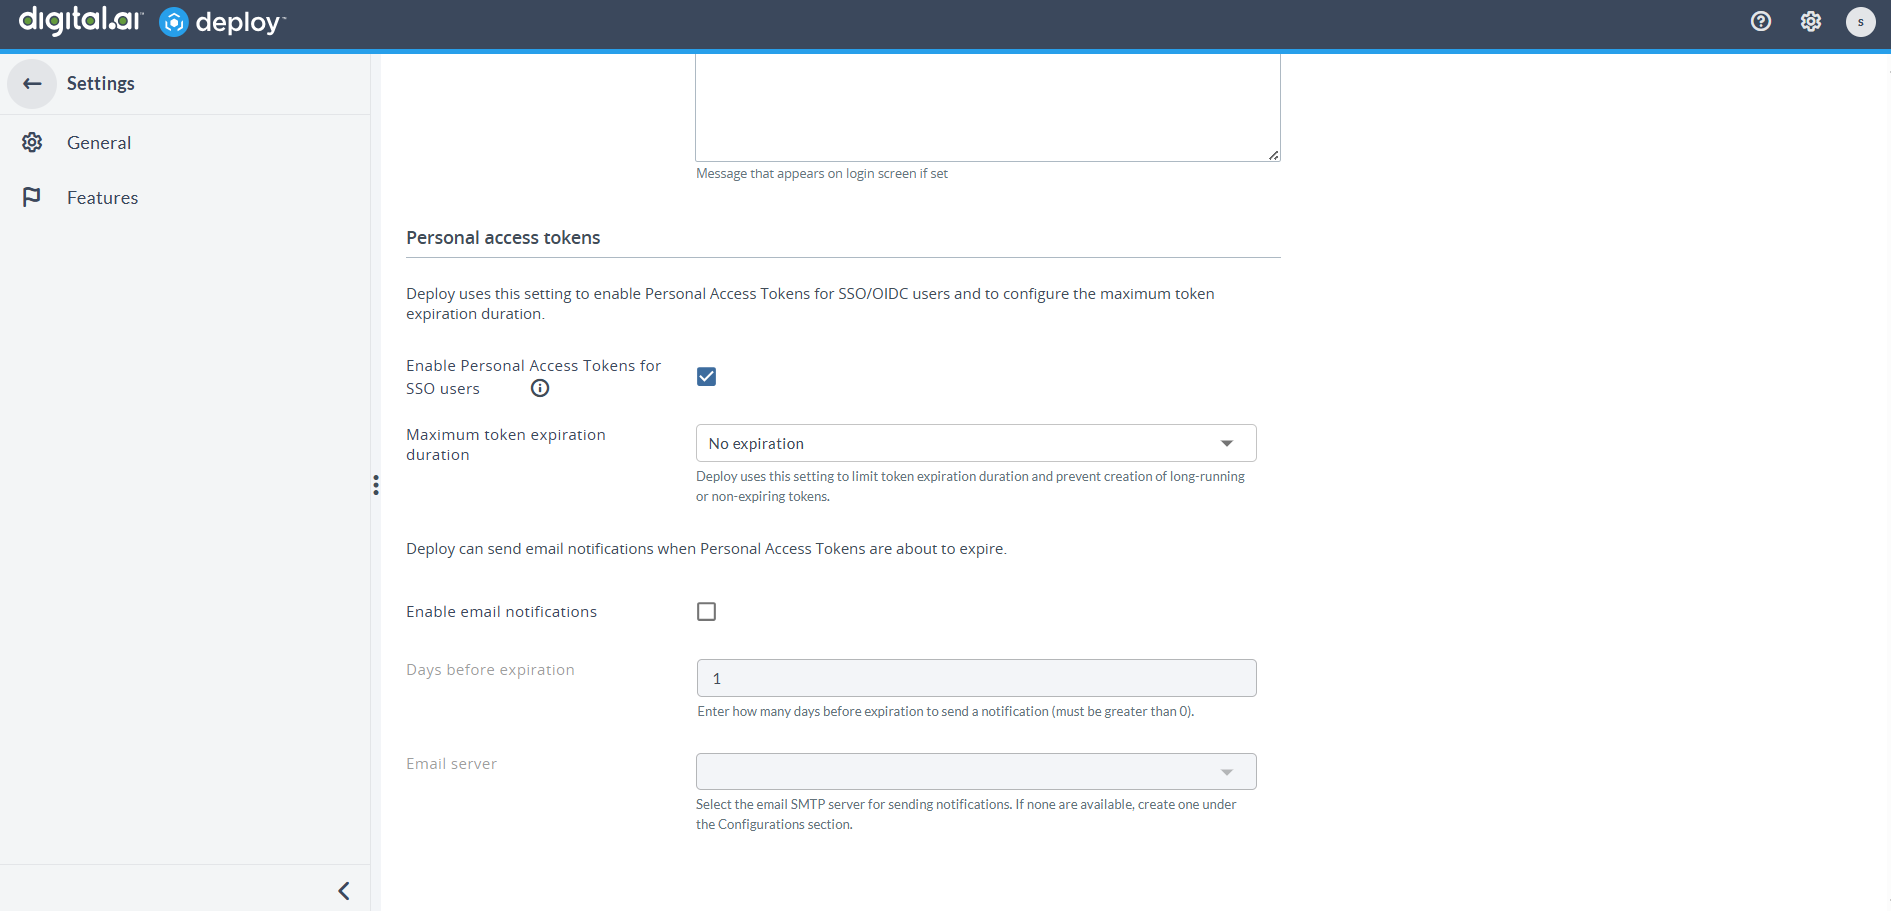Open Maximum token expiration duration dropdown
Viewport: 1891px width, 911px height.
975,444
